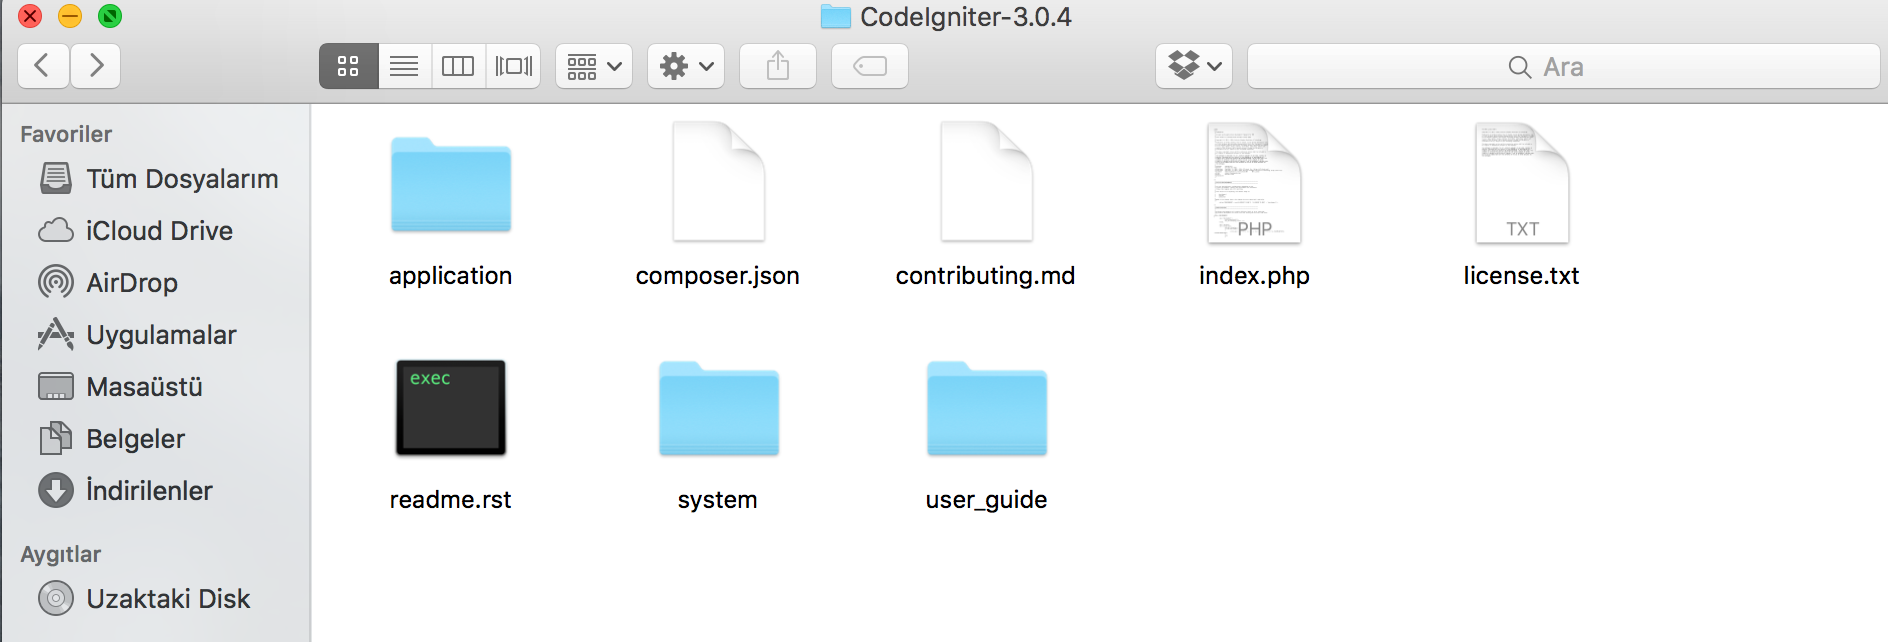Select the index.php file icon

1254,183
